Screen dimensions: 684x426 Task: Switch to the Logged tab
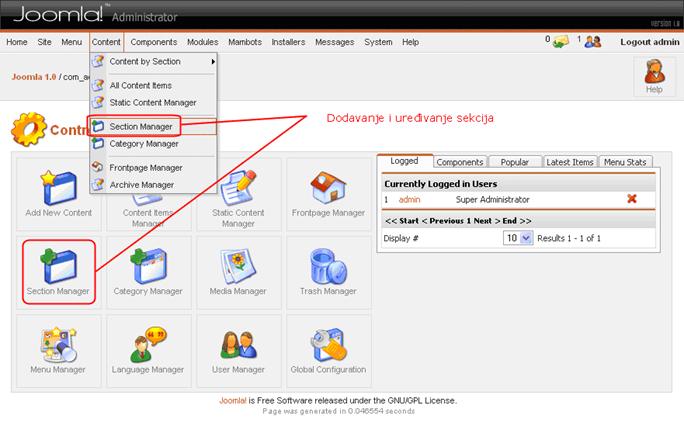click(405, 161)
